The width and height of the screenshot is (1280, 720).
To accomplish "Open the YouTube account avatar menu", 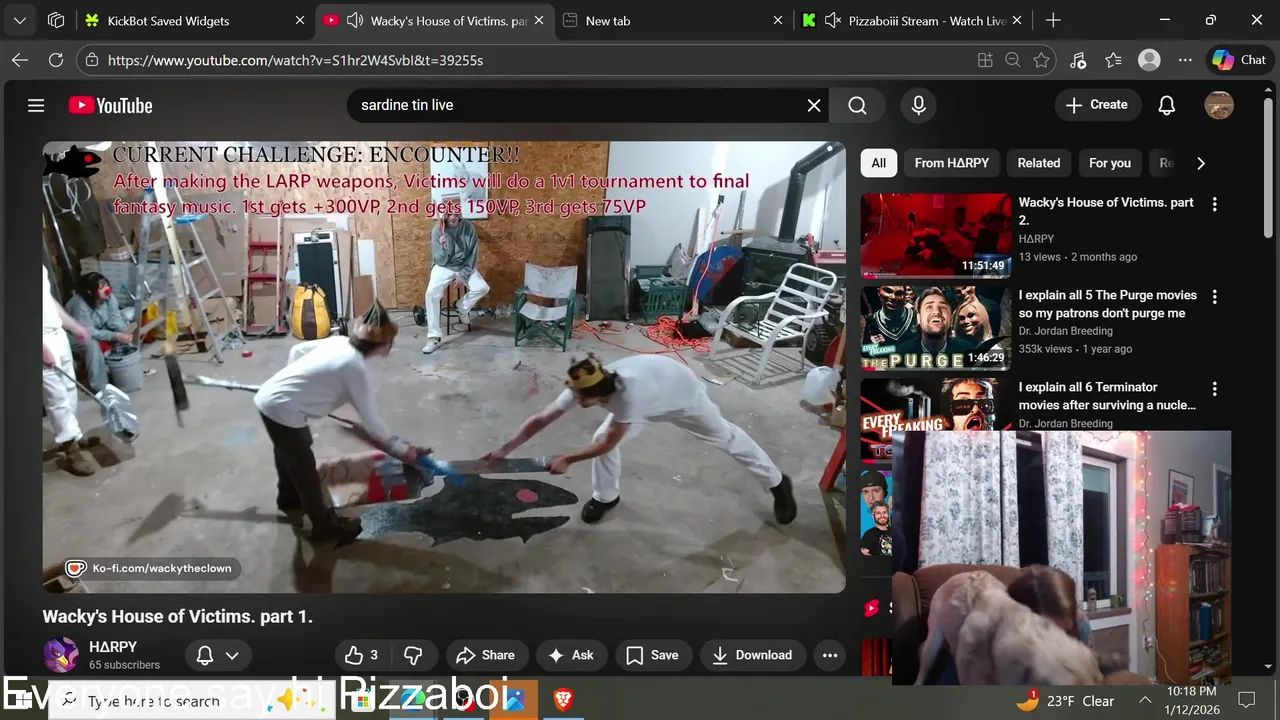I will click(1219, 105).
